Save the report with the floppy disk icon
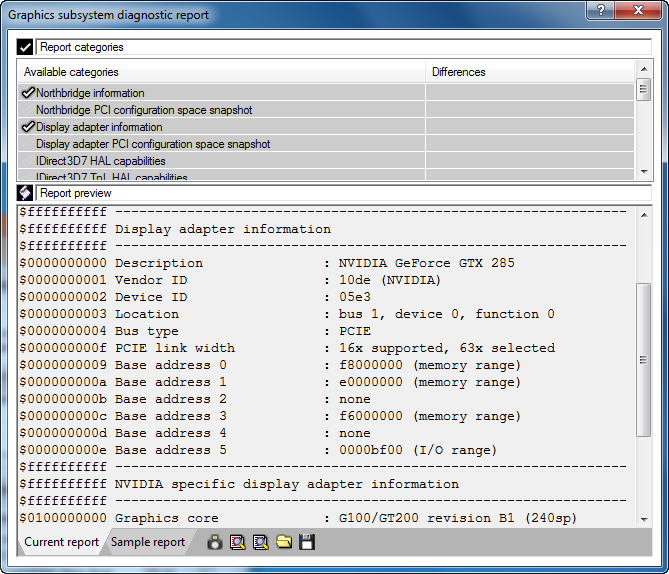669x574 pixels. coord(307,542)
